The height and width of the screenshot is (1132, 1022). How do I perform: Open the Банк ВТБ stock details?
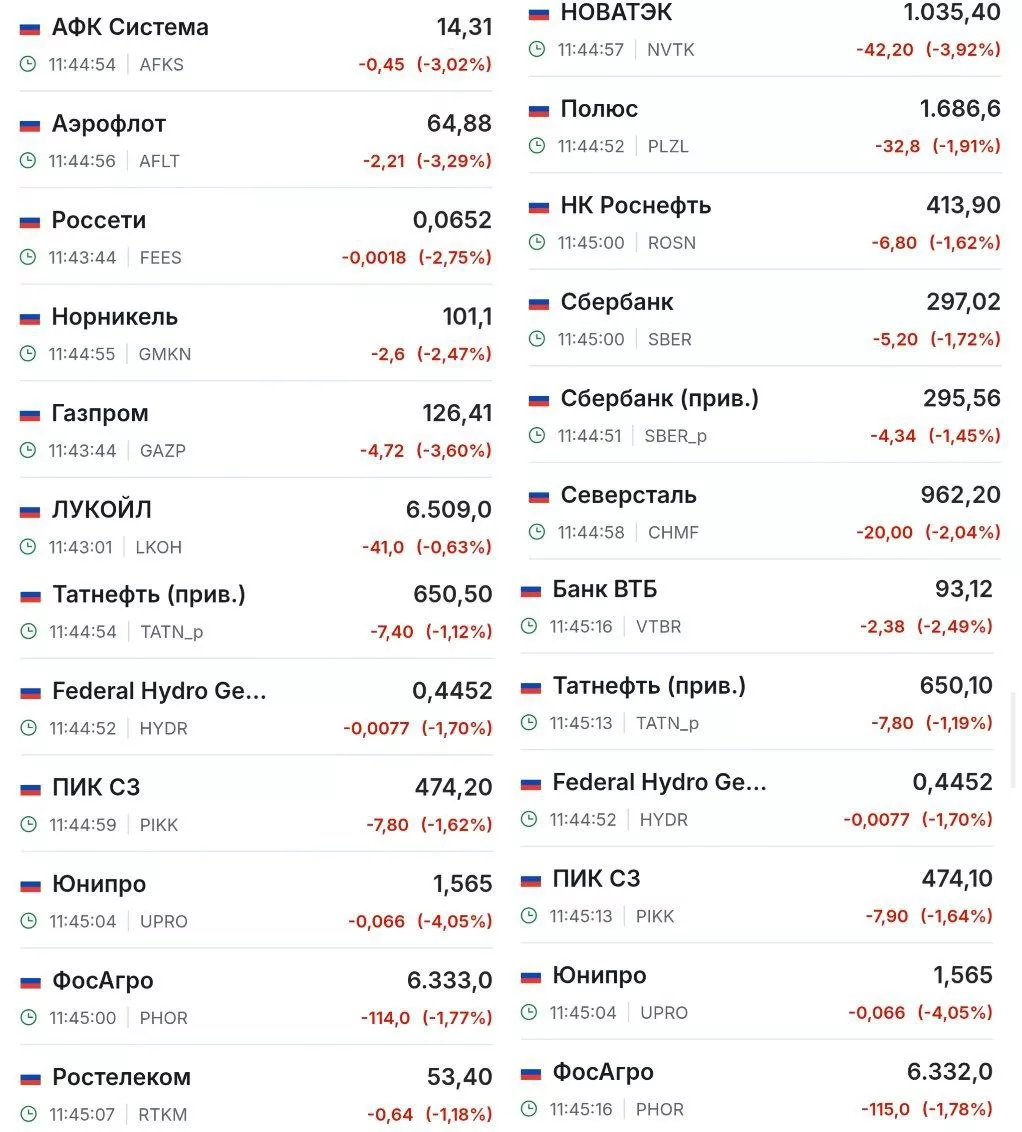point(605,590)
